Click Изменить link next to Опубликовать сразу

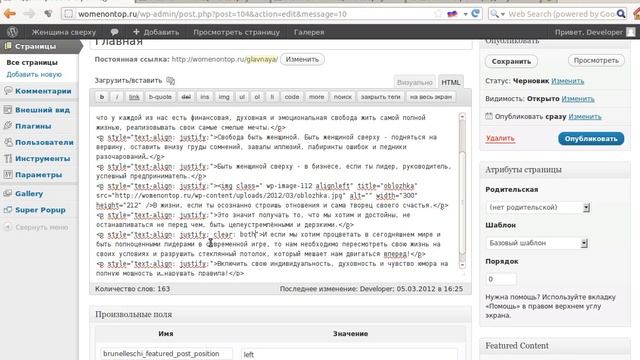pos(585,116)
